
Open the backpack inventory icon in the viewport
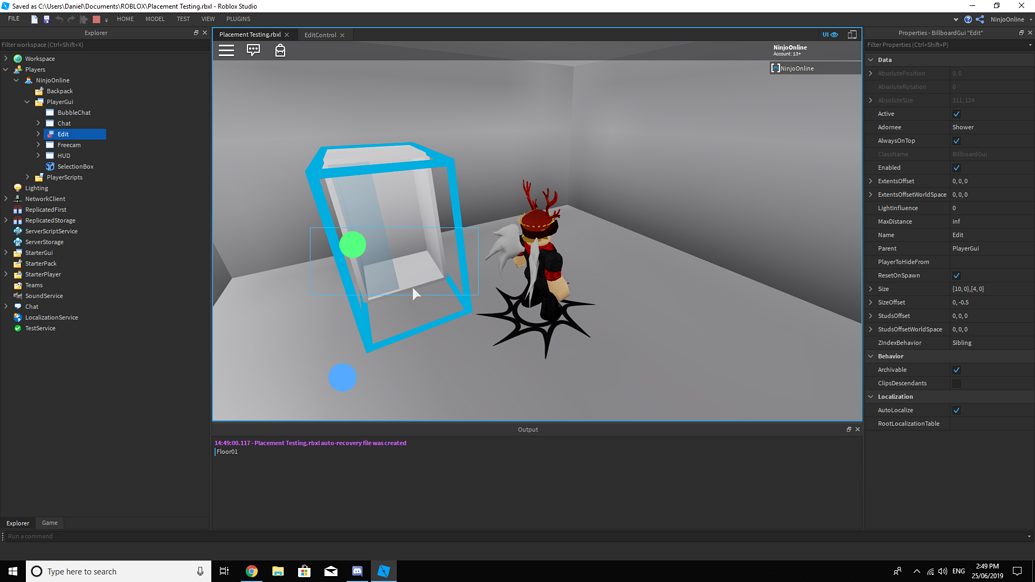(281, 50)
